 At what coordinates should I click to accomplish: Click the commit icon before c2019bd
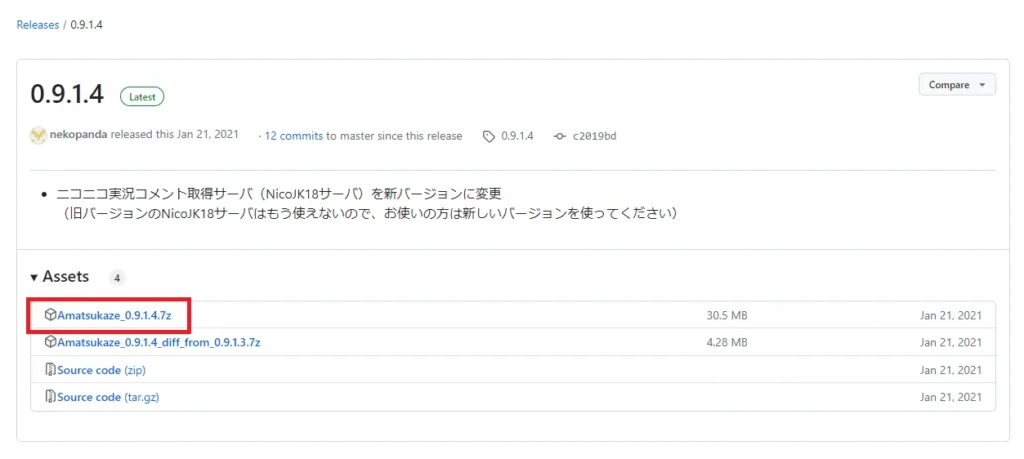click(559, 136)
